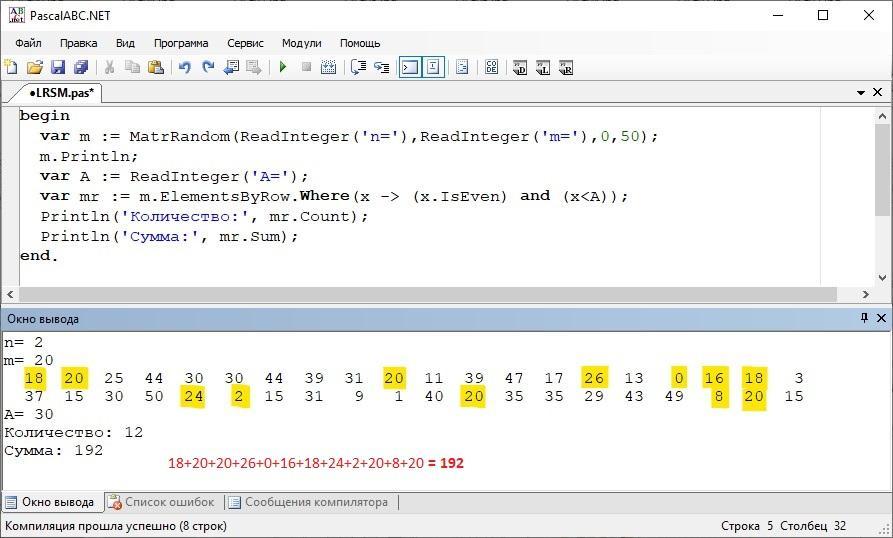Run the program with green arrow
The width and height of the screenshot is (893, 538).
pos(283,67)
